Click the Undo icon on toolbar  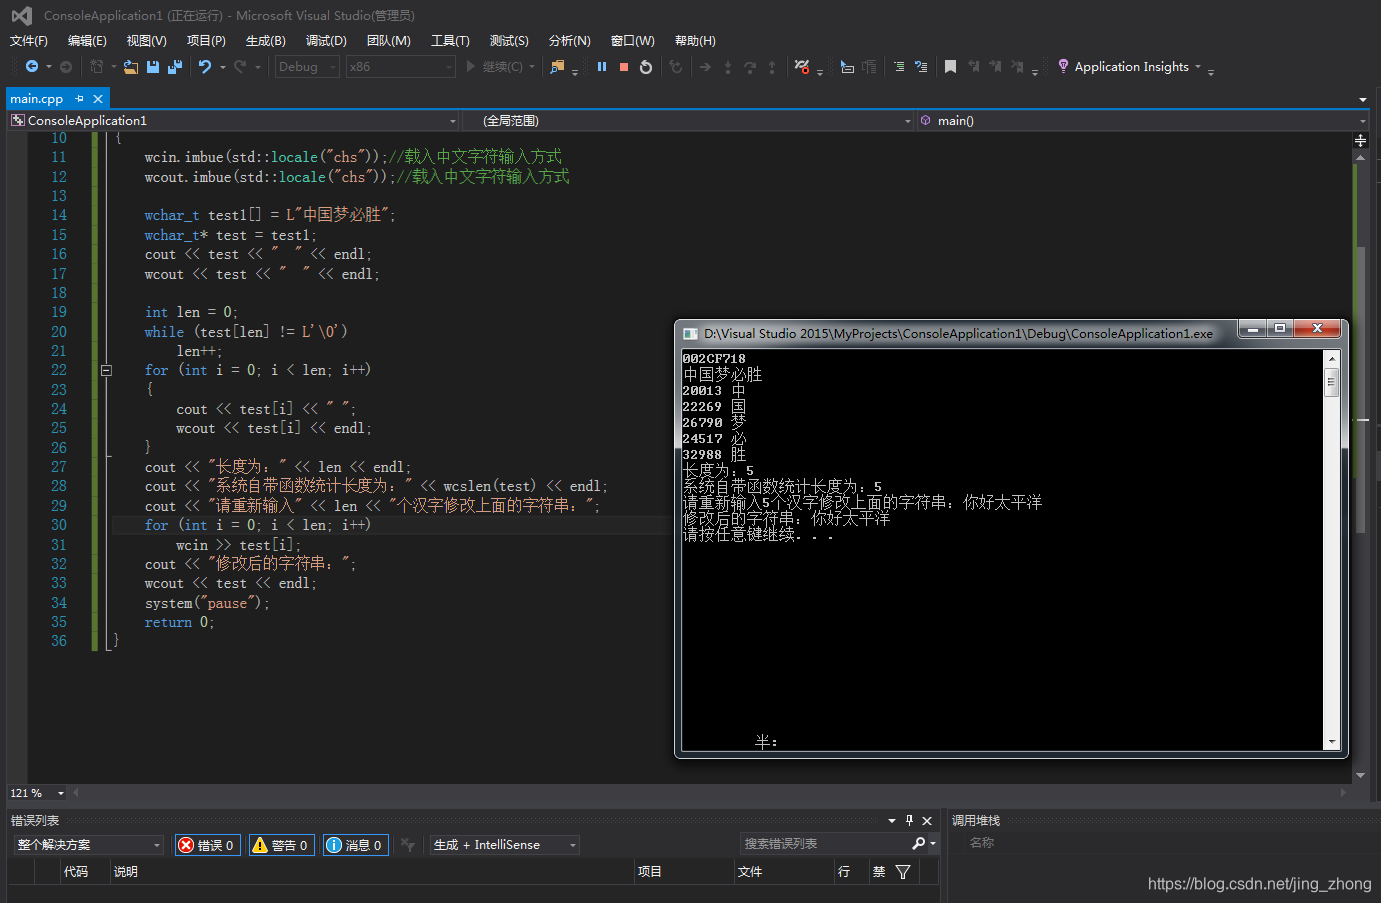click(x=205, y=66)
